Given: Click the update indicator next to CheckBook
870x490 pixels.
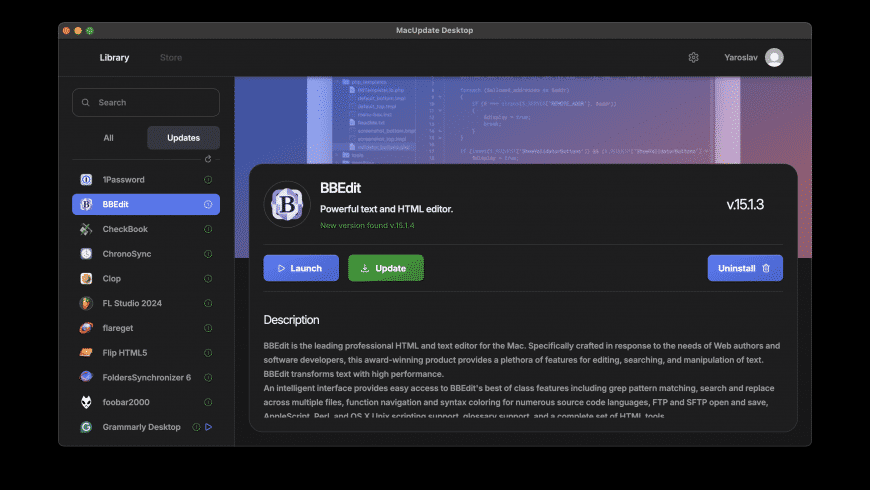Looking at the screenshot, I should click(x=208, y=229).
